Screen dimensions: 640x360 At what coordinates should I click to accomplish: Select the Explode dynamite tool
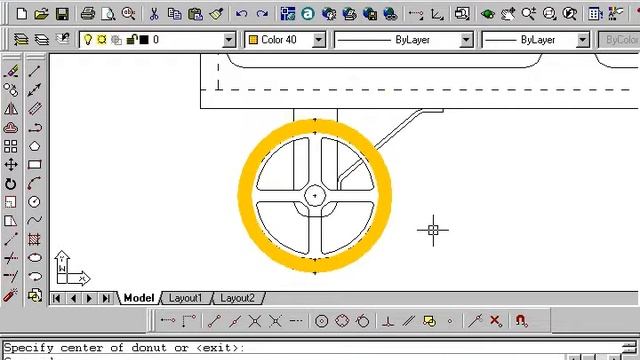coord(11,295)
